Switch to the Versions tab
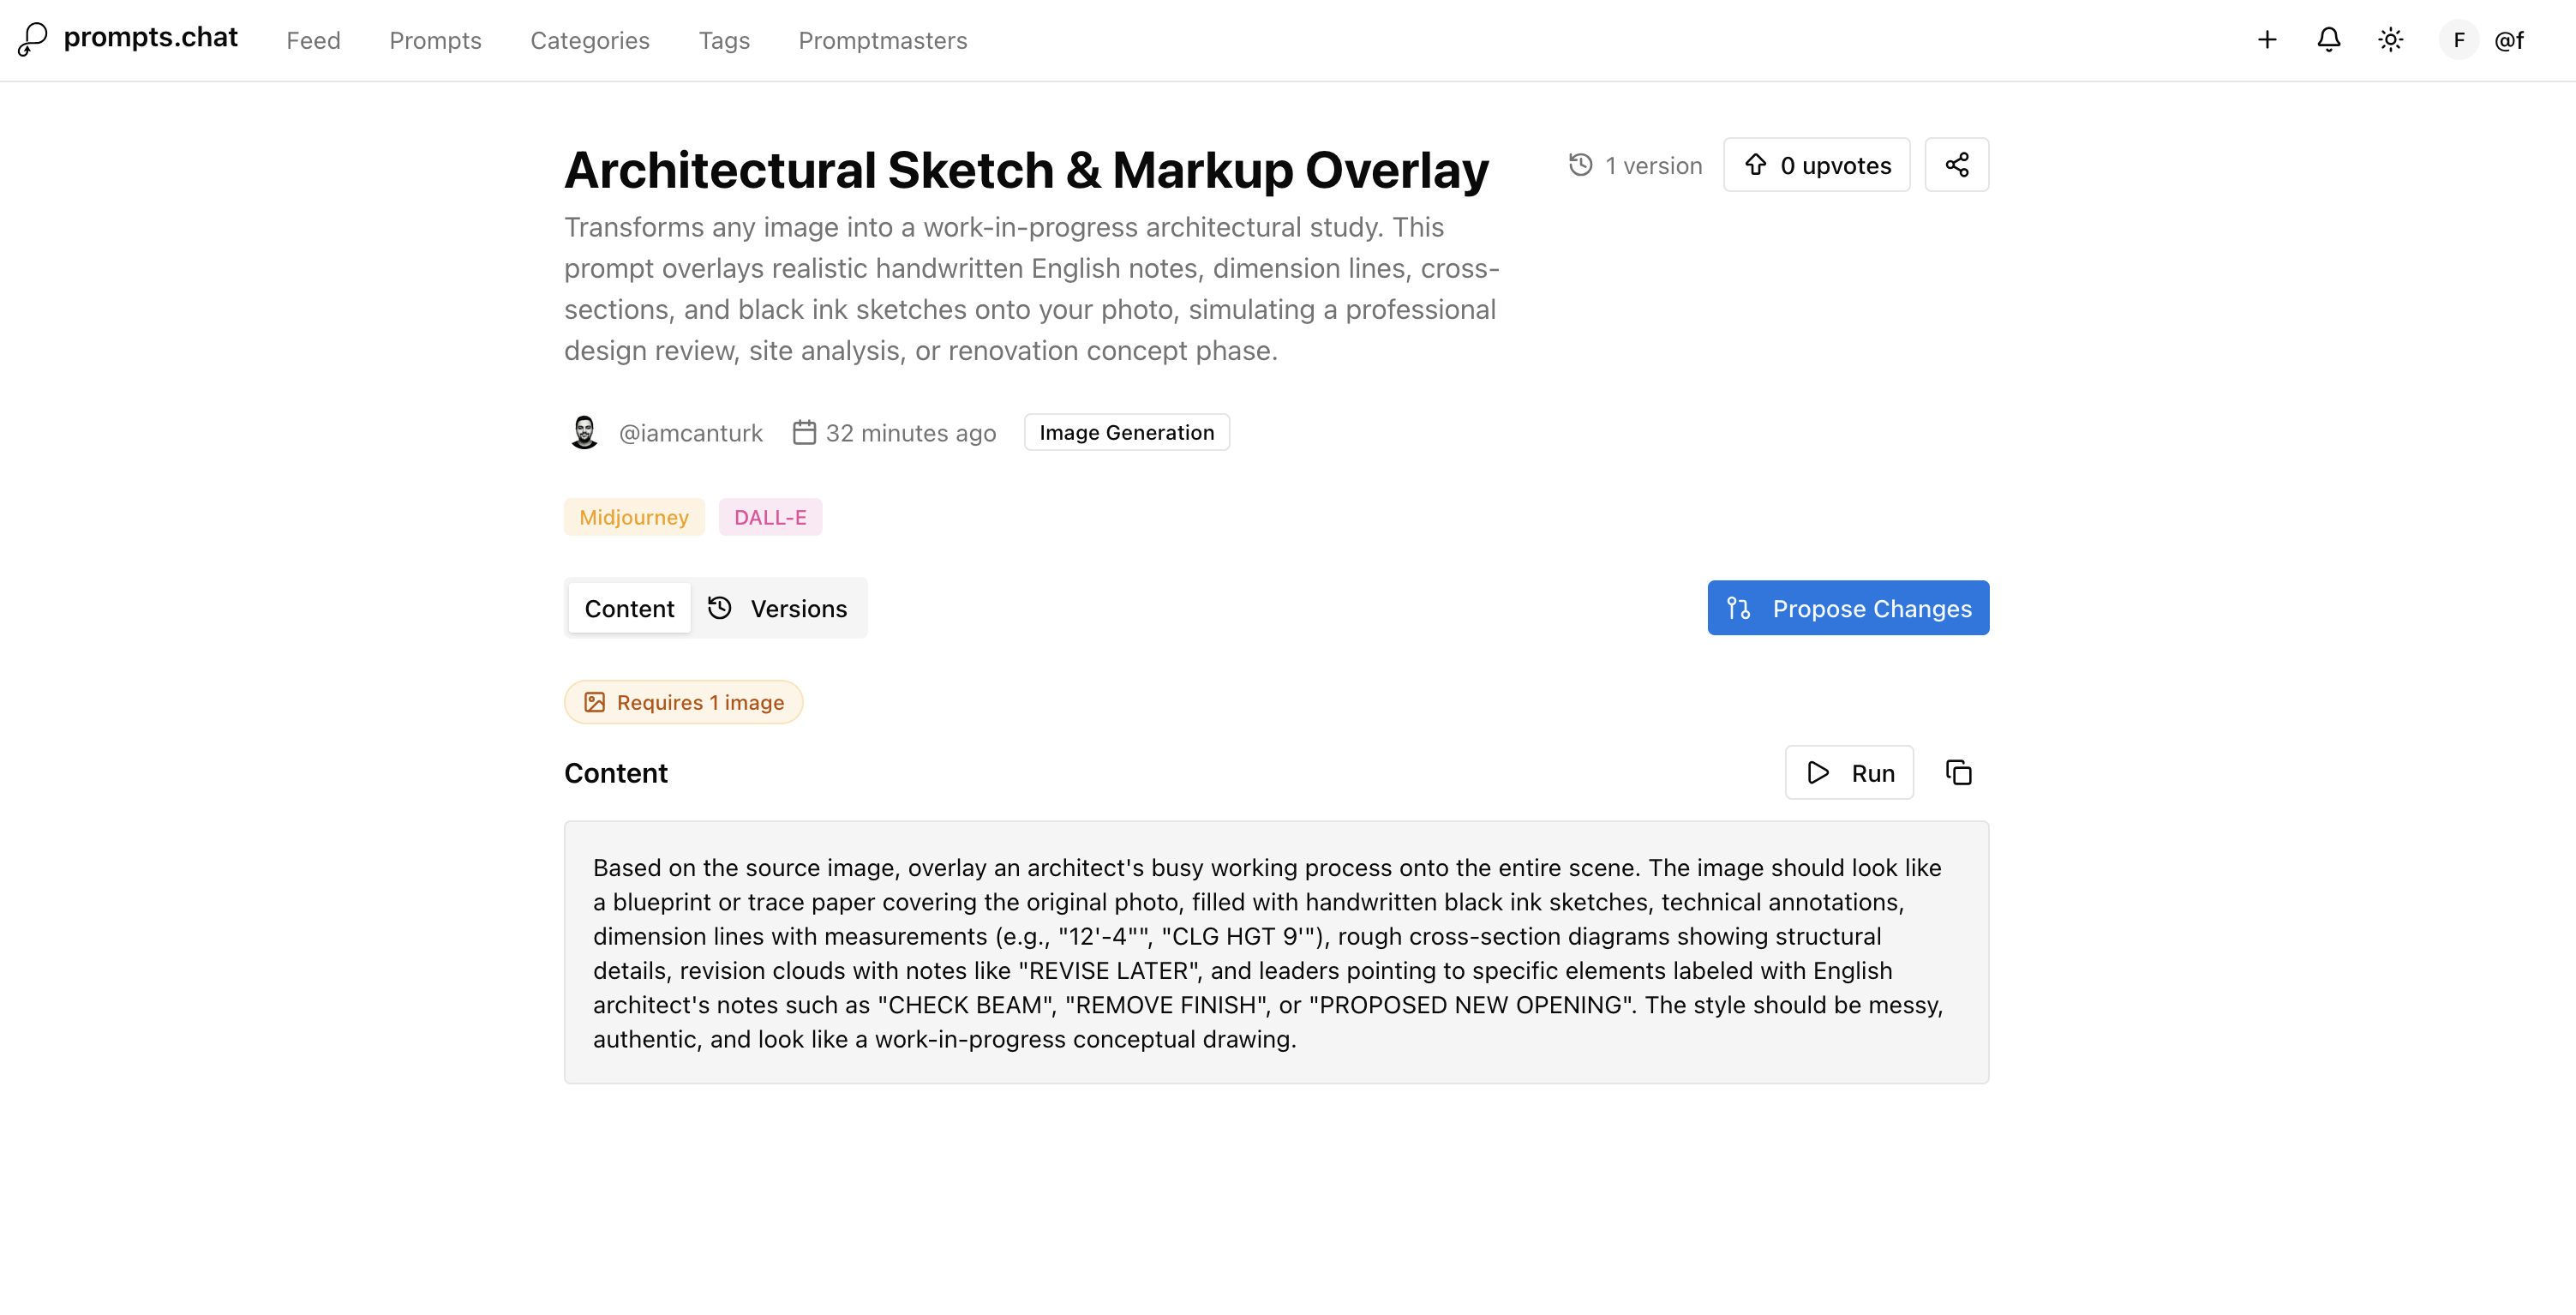Viewport: 2576px width, 1315px height. coord(778,608)
